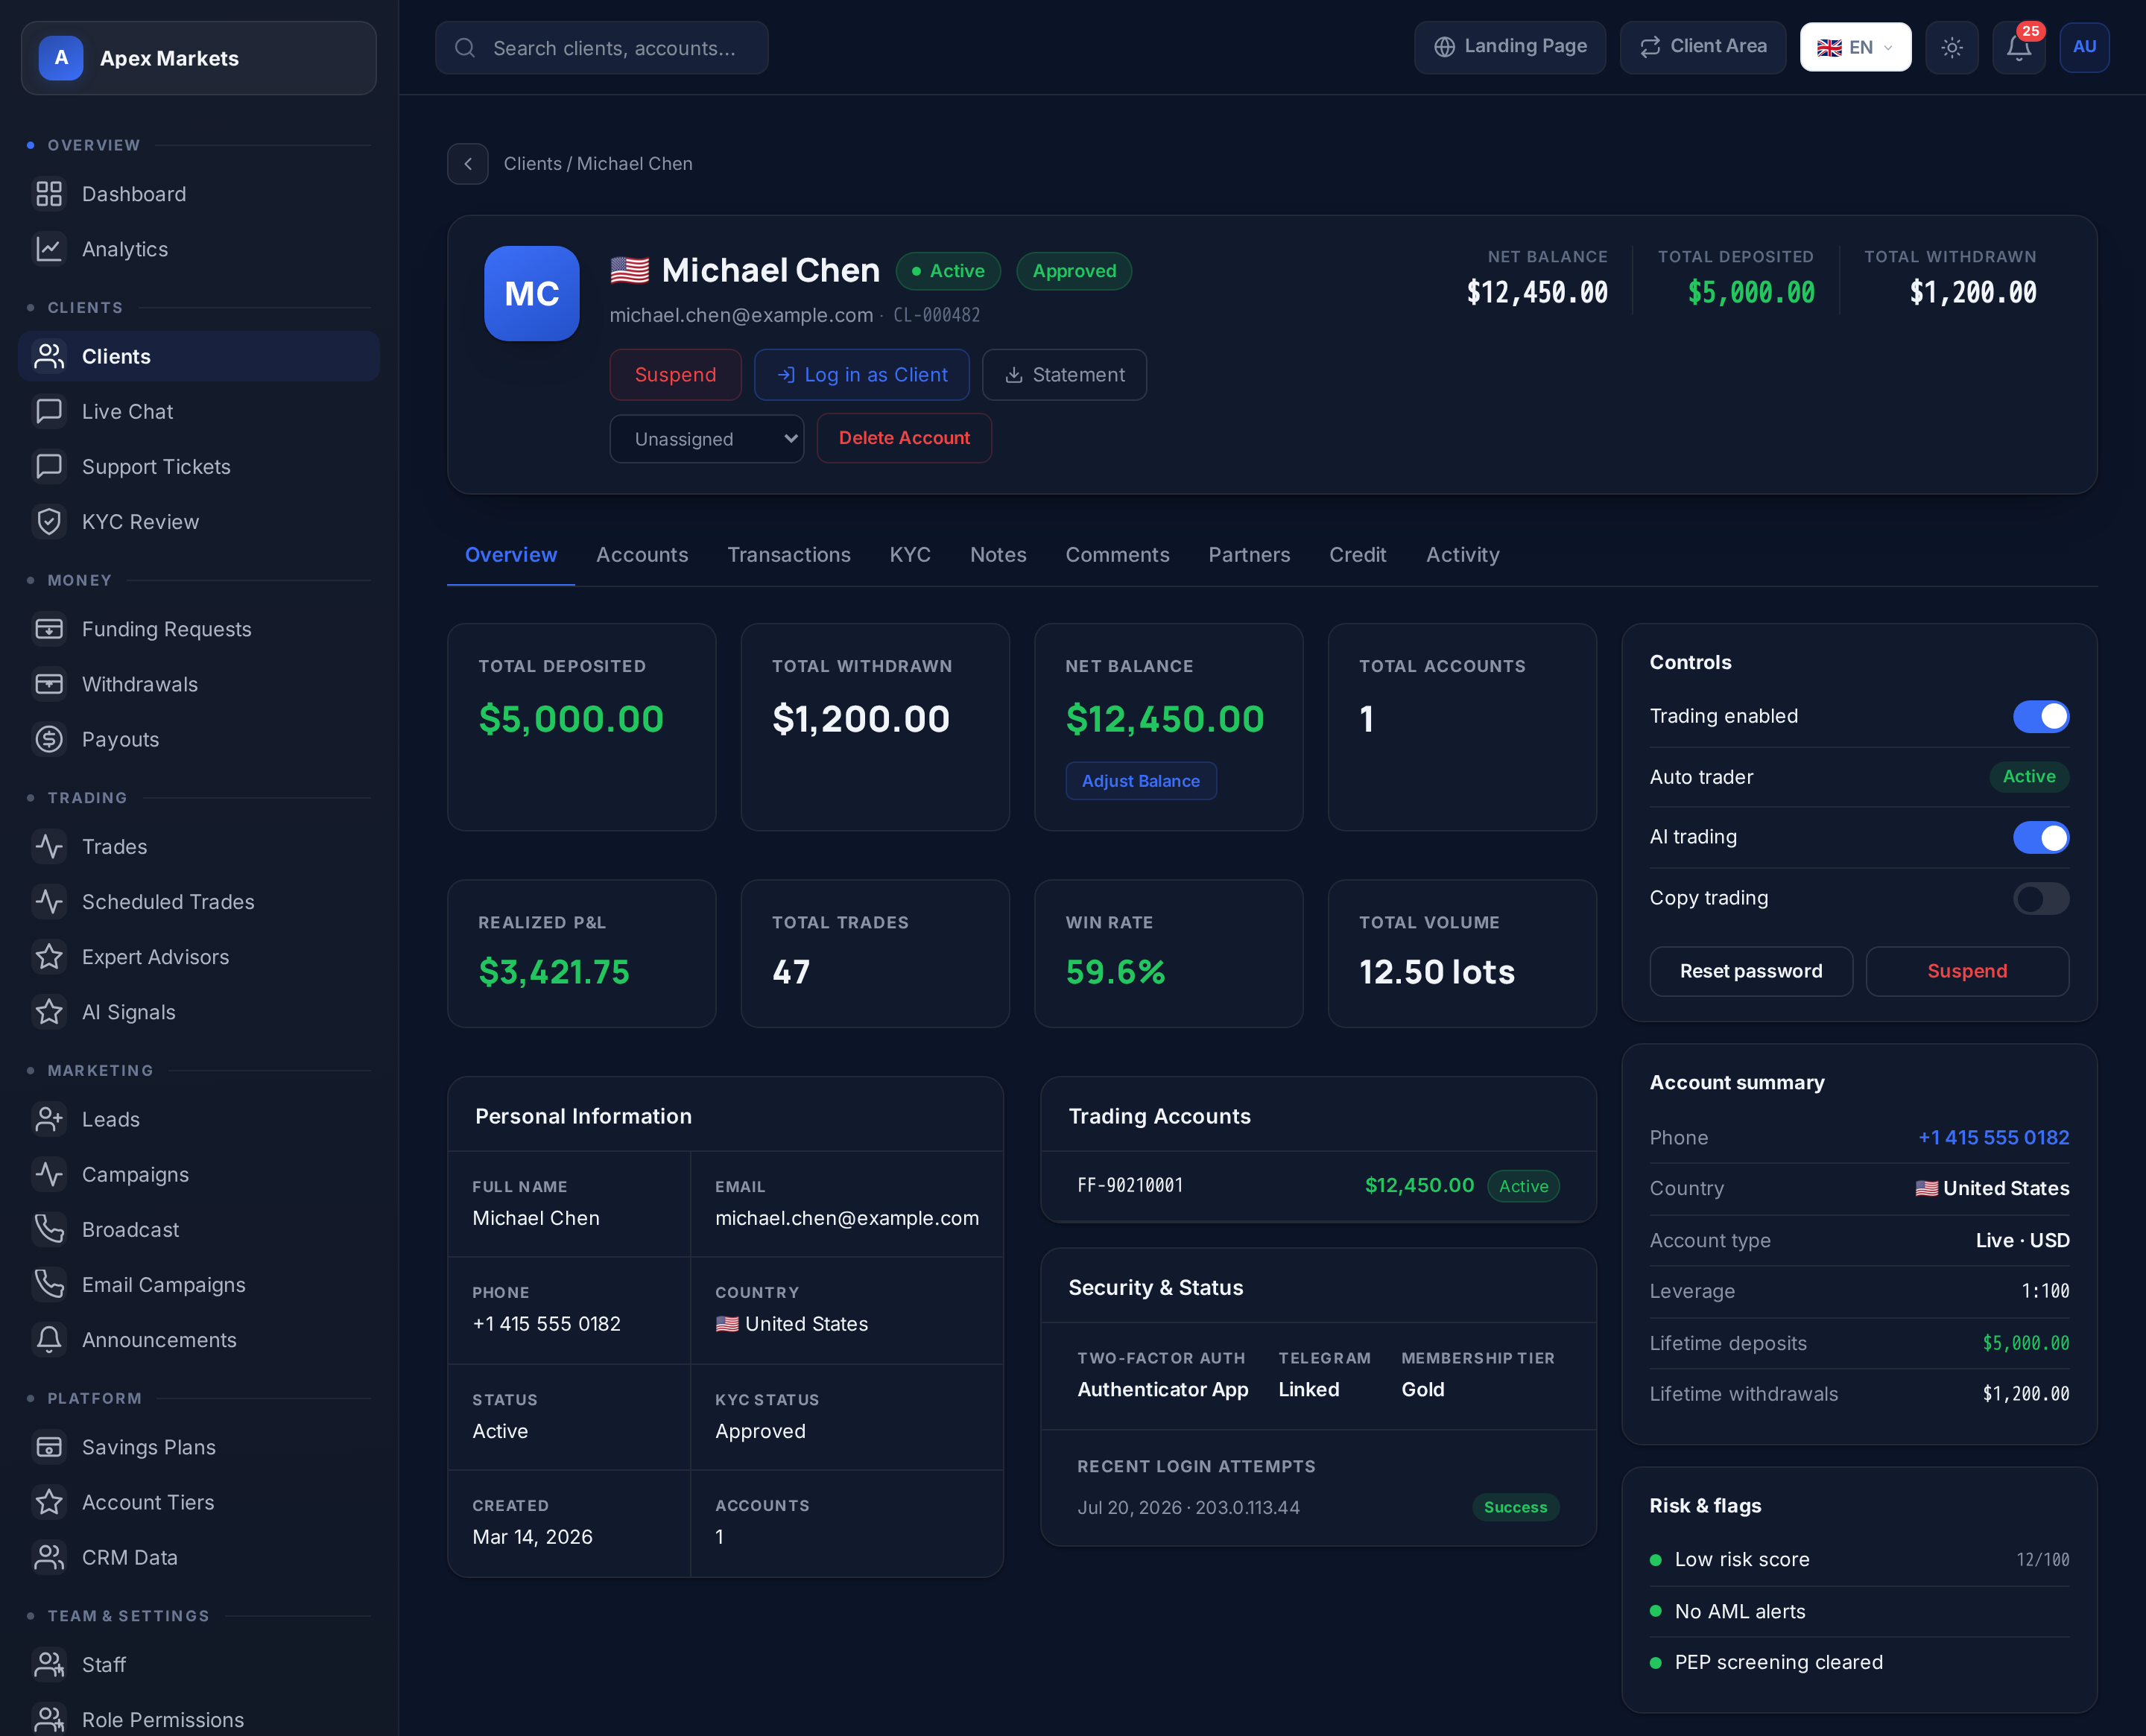This screenshot has height=1736, width=2146.
Task: Select the Live Chat bubble icon
Action: point(49,411)
